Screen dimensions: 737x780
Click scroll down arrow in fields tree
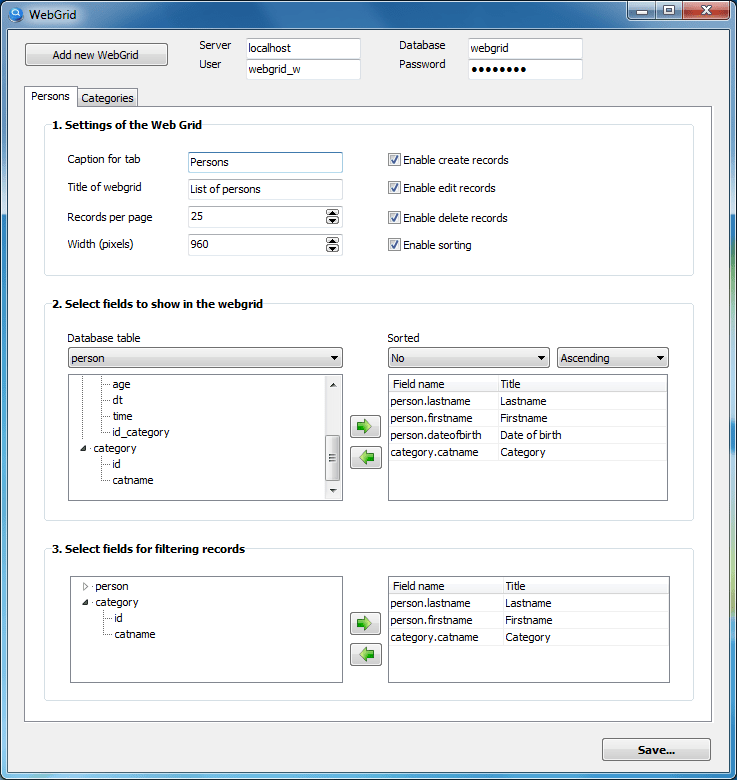tap(333, 490)
